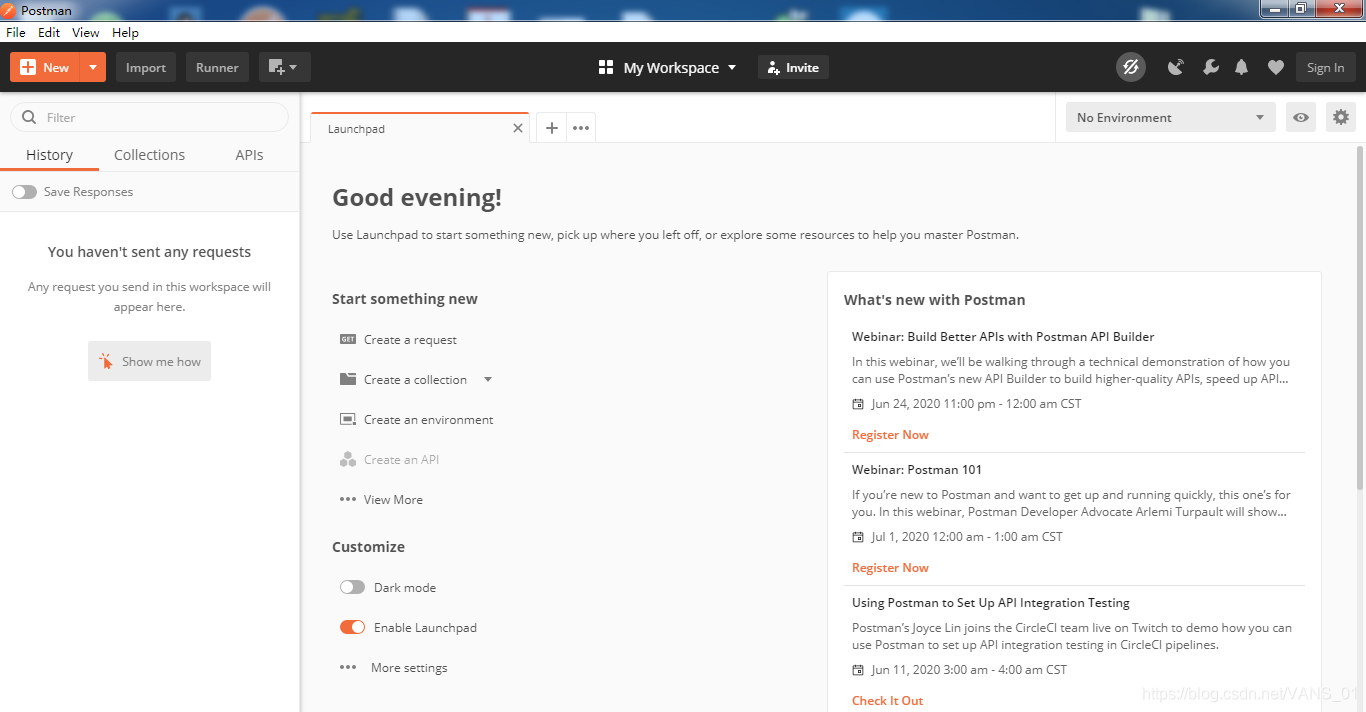Click View More under Start something new

pos(393,500)
